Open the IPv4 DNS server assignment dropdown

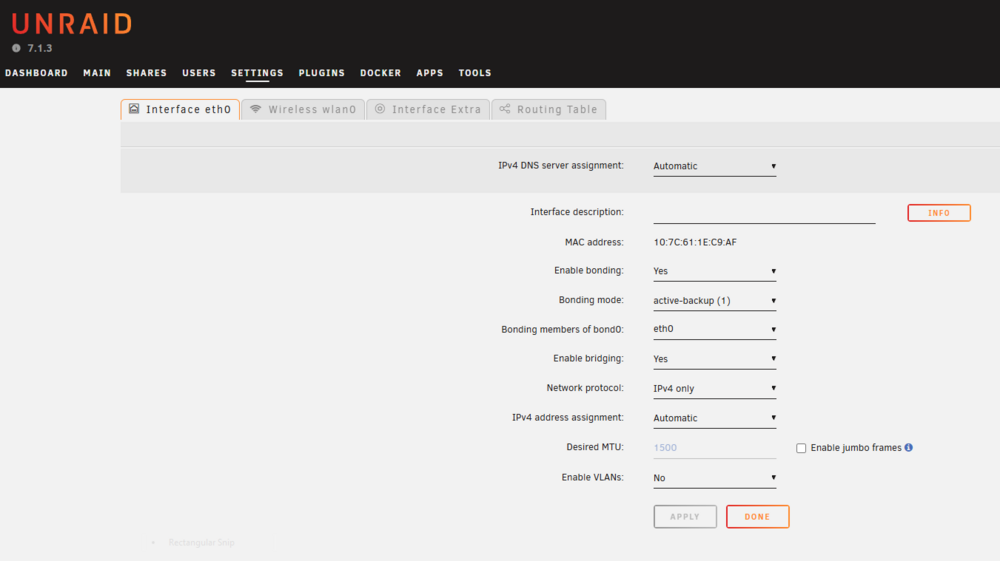click(x=714, y=166)
